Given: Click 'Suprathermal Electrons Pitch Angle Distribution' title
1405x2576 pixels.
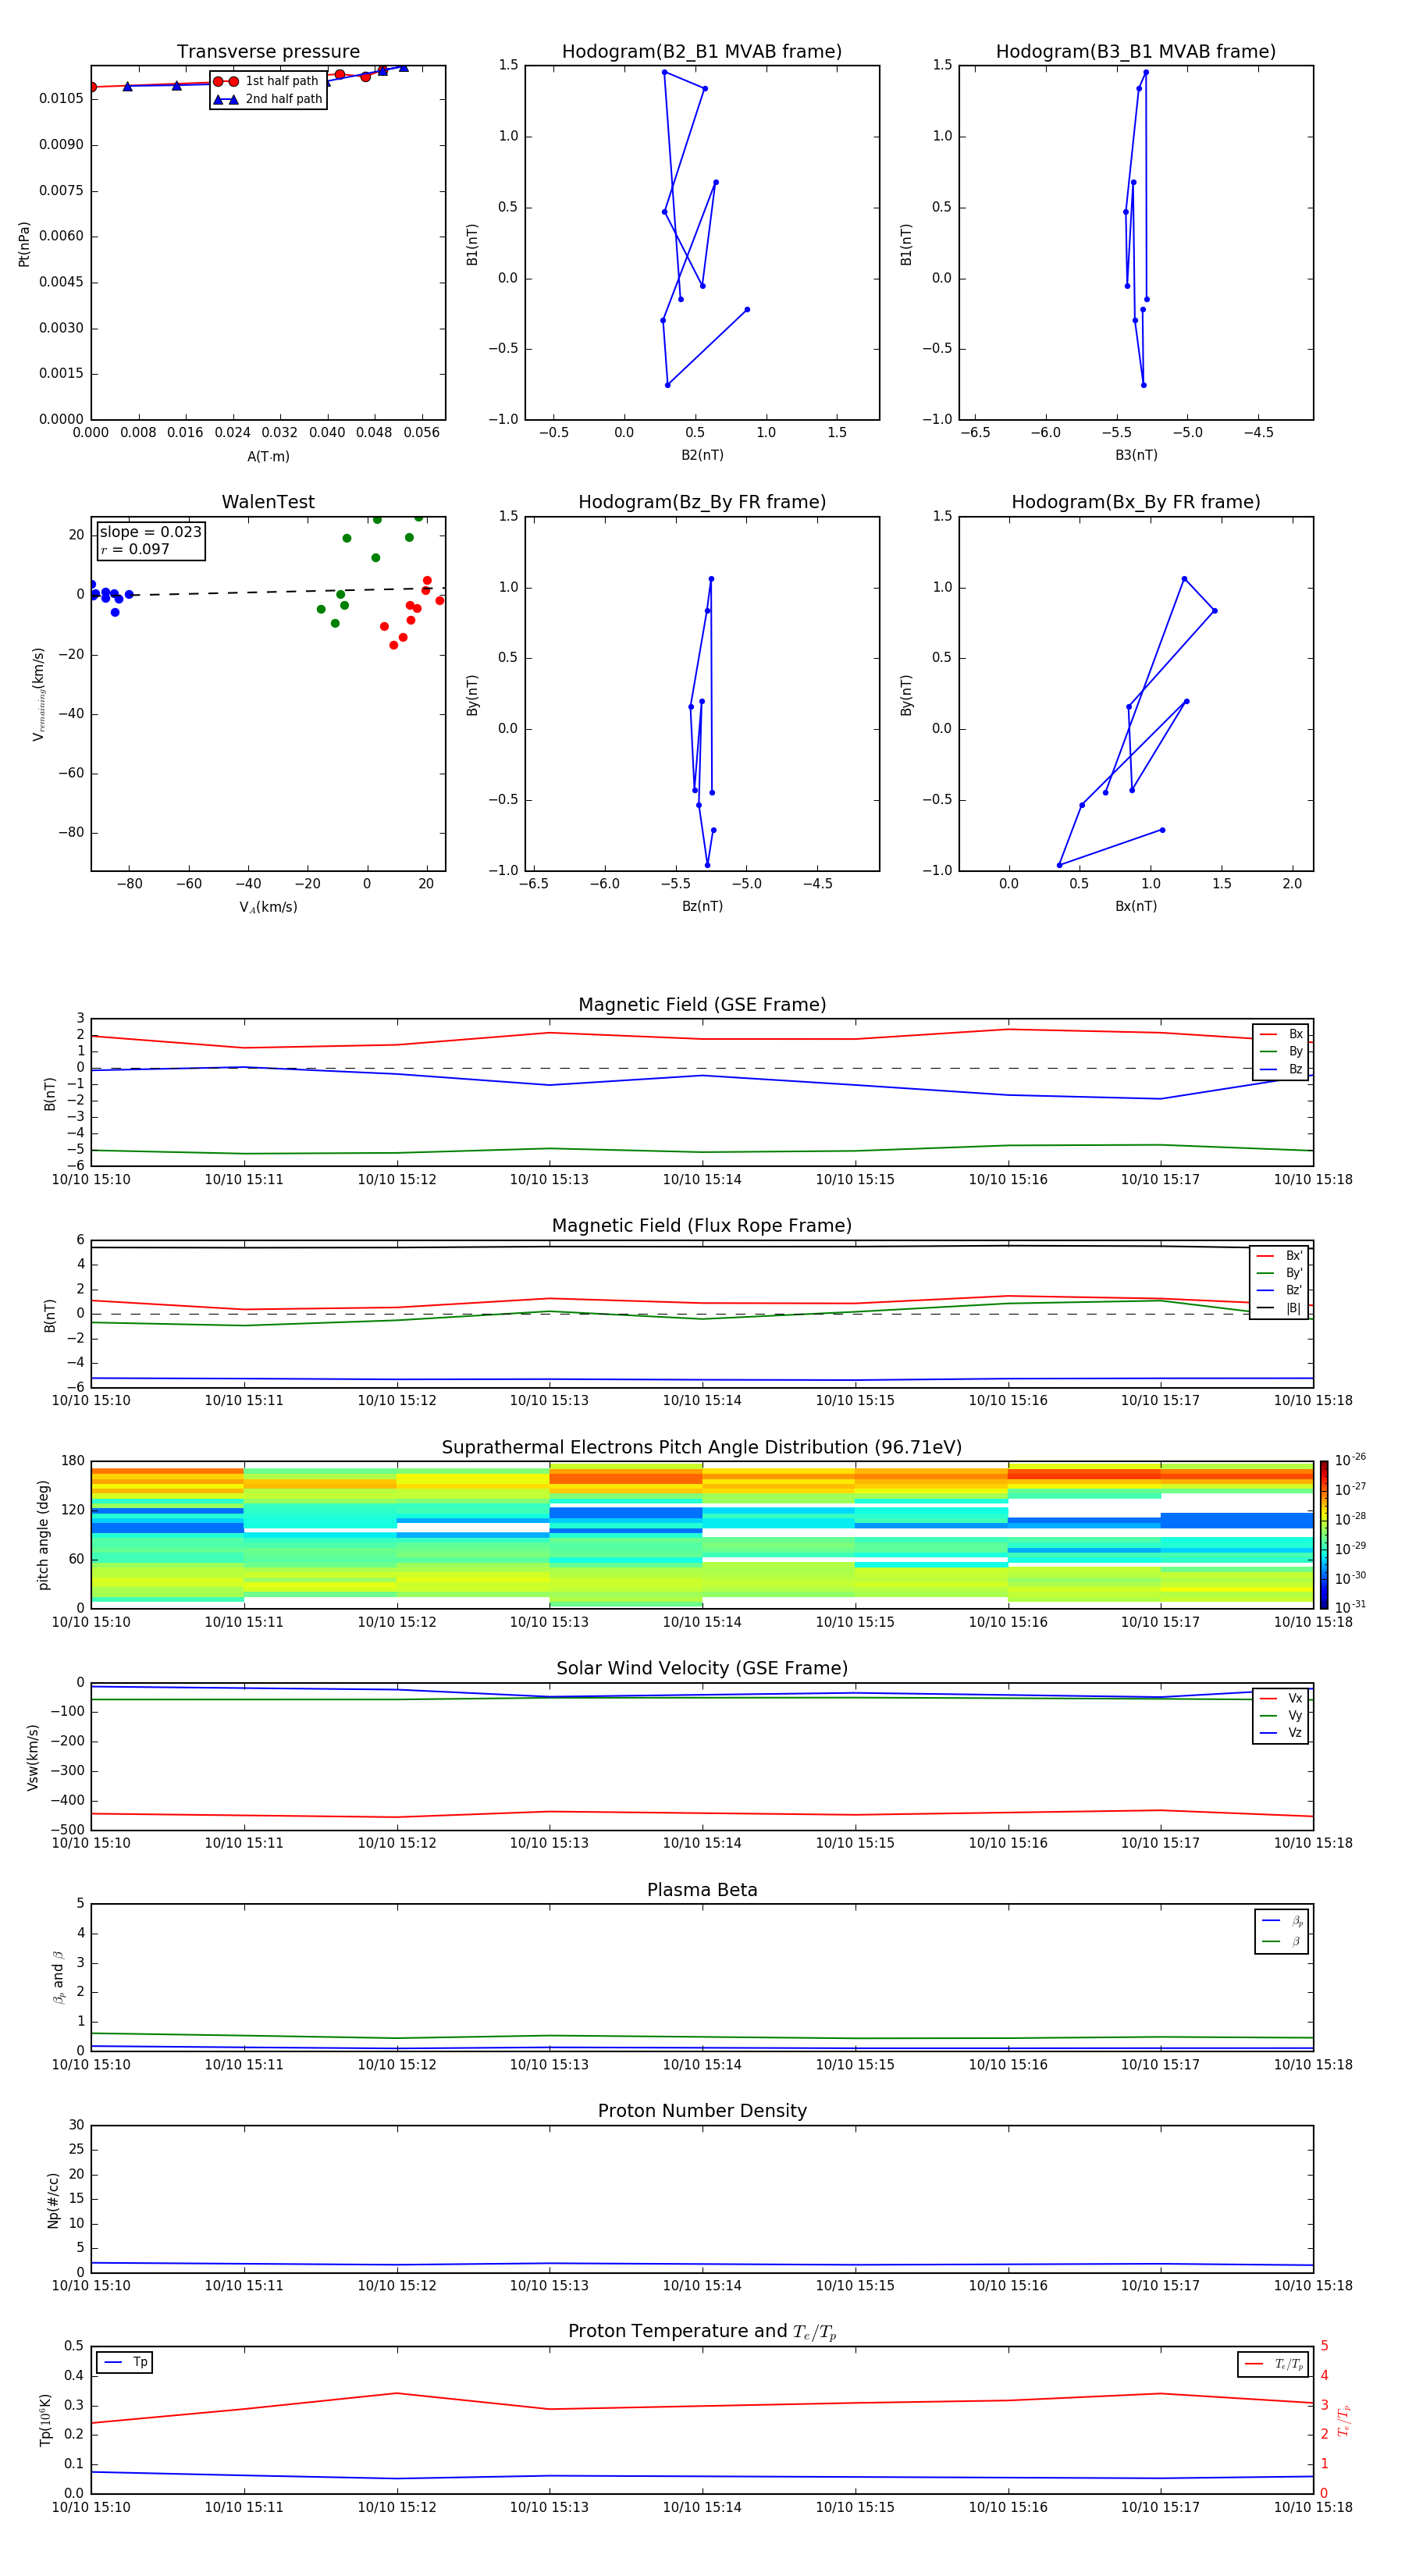Looking at the screenshot, I should click(702, 1448).
